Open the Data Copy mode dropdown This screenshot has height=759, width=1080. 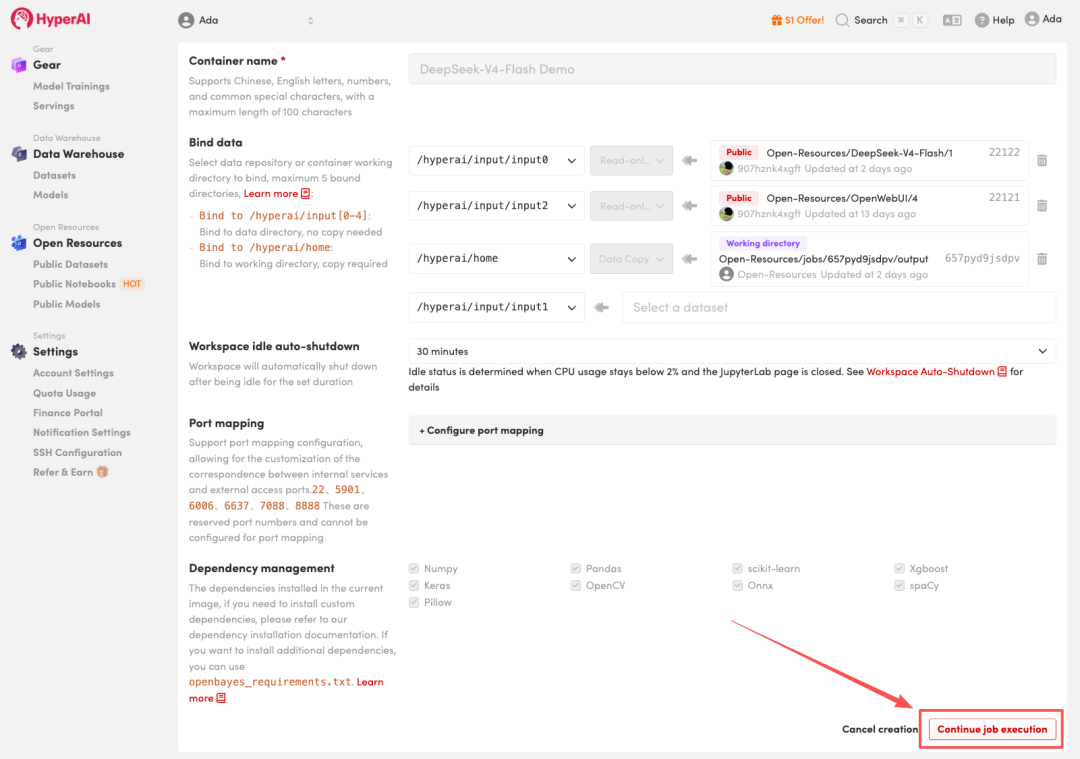tap(632, 259)
